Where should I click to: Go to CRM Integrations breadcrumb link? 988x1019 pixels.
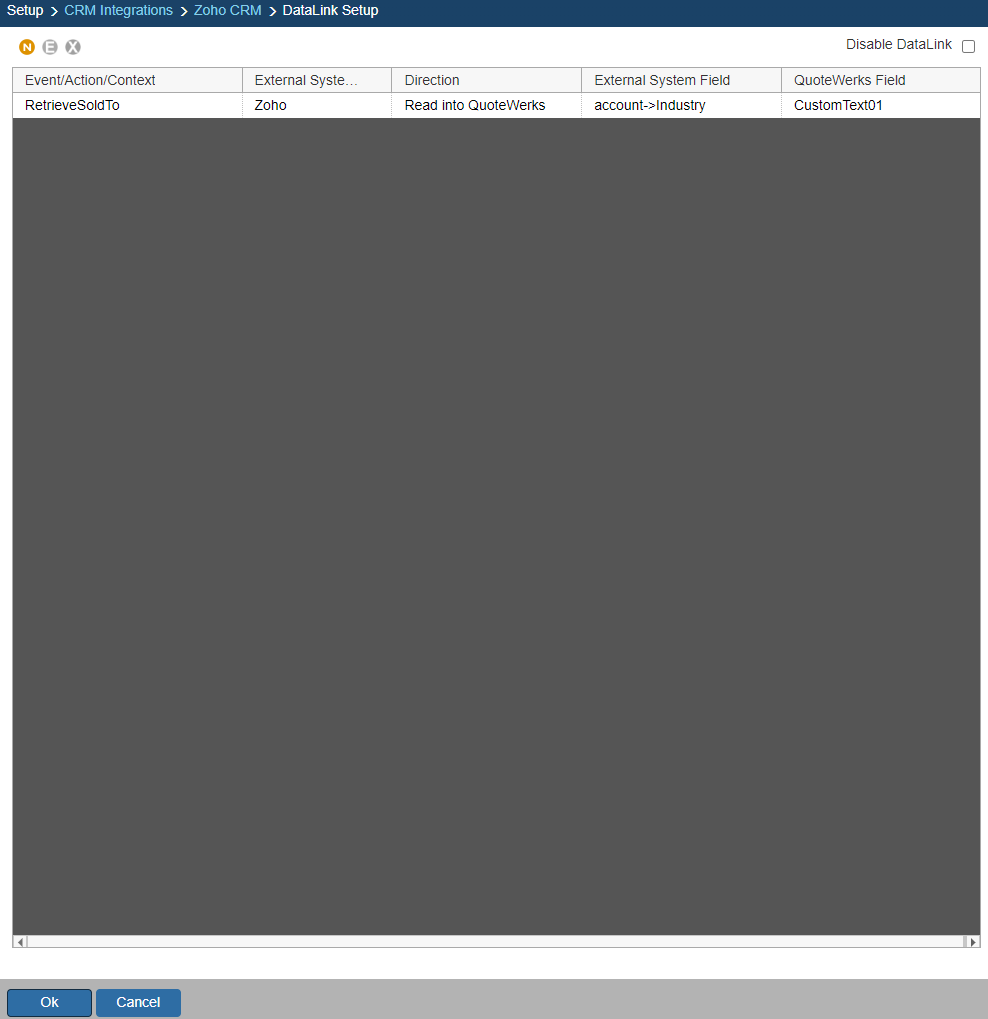tap(118, 10)
